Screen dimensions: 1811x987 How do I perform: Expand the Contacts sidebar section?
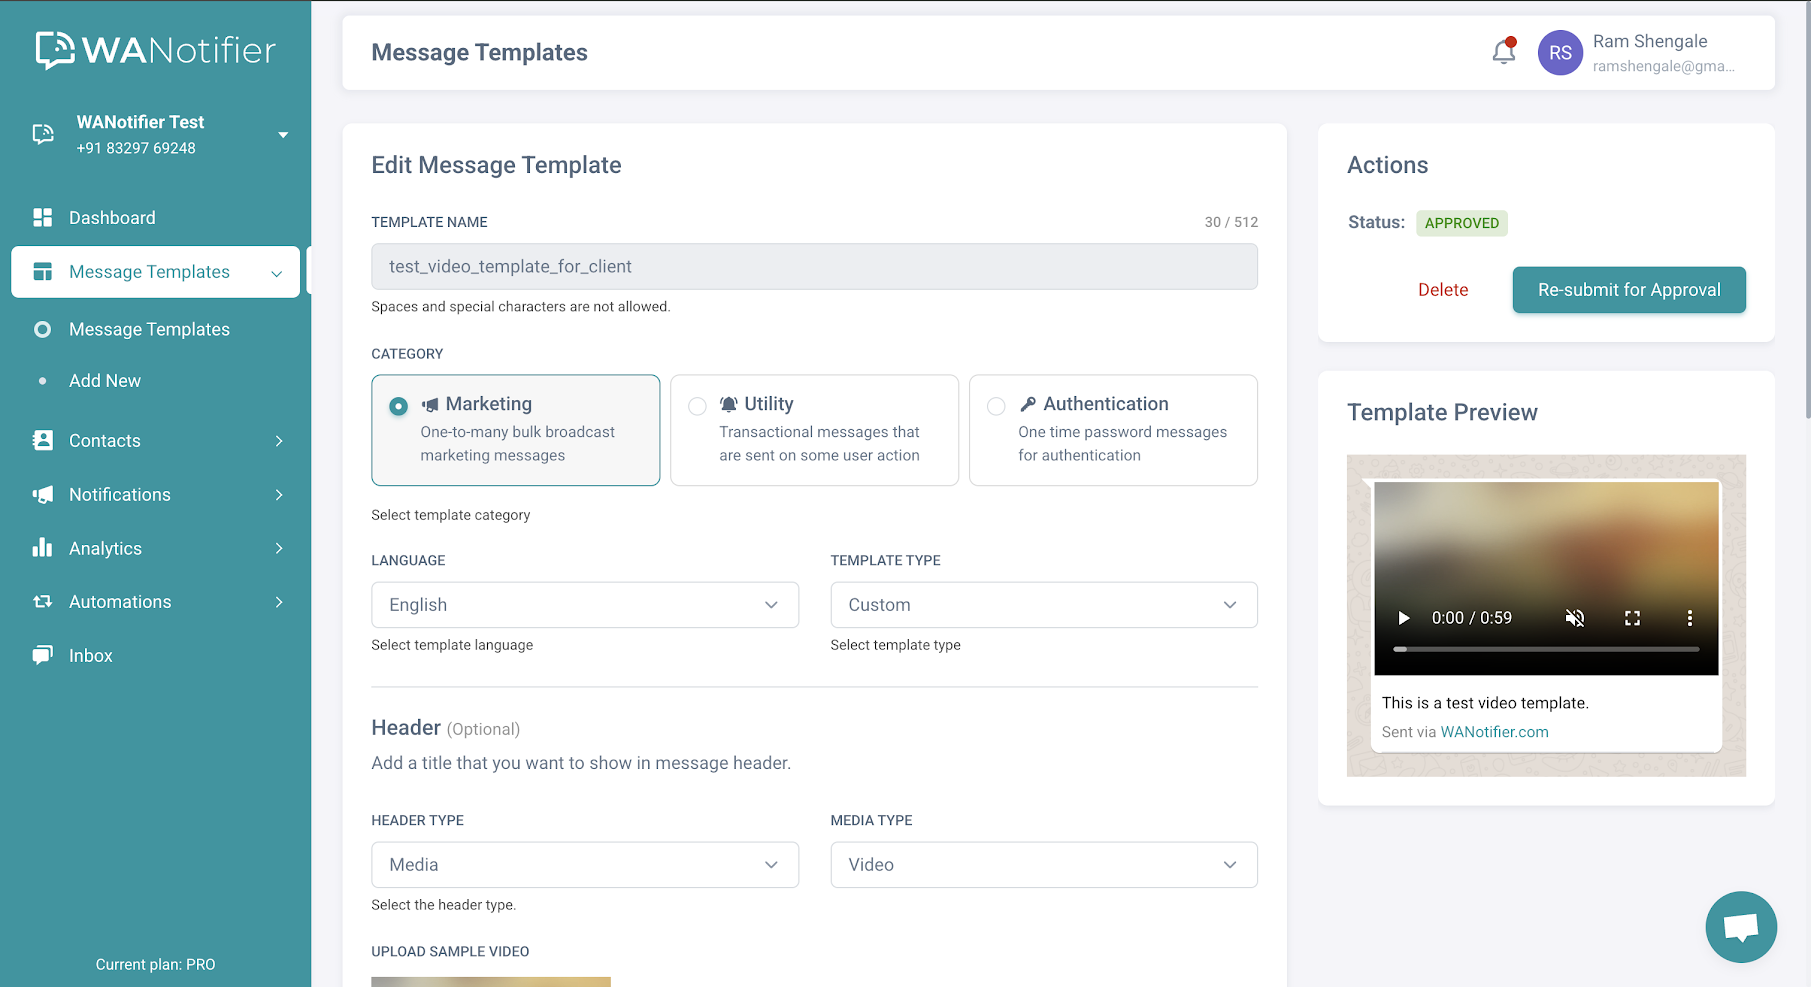pyautogui.click(x=104, y=440)
